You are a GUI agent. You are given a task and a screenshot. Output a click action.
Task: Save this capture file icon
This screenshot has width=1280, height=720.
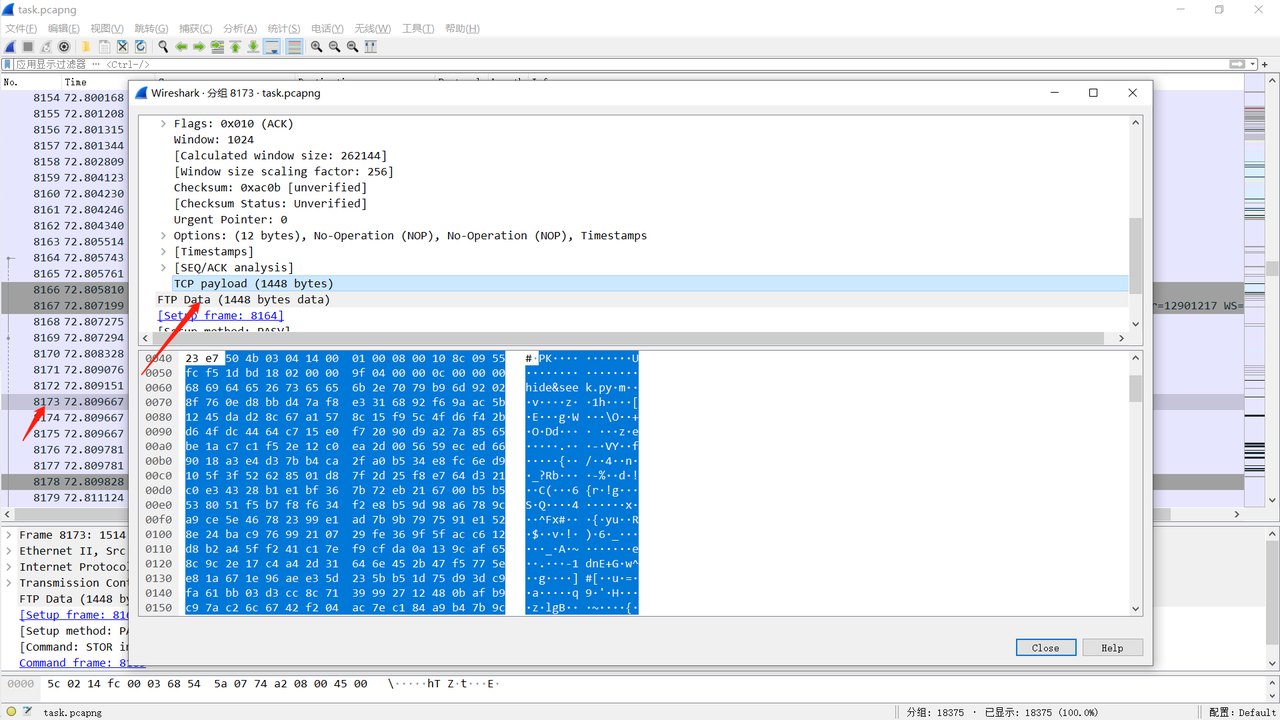click(104, 47)
